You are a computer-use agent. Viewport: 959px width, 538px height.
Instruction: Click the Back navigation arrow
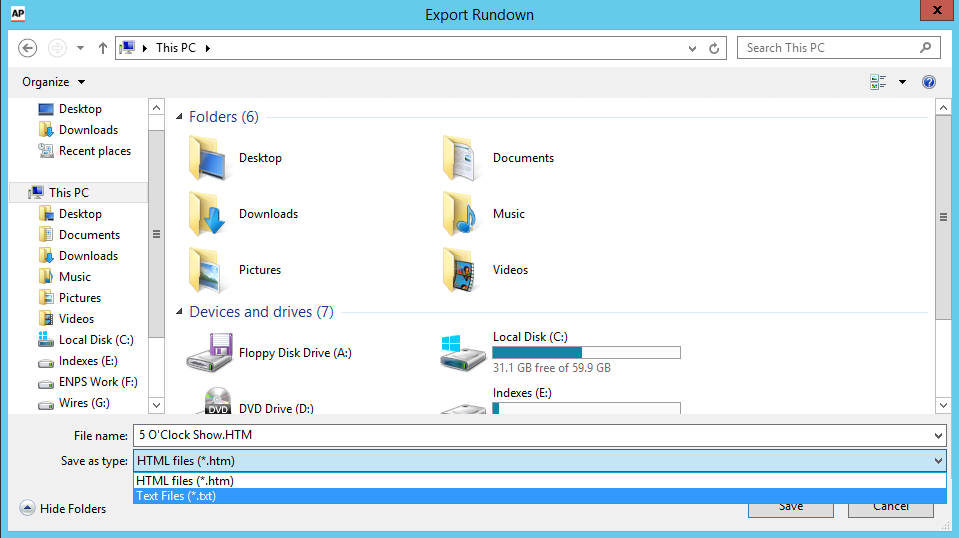(28, 48)
